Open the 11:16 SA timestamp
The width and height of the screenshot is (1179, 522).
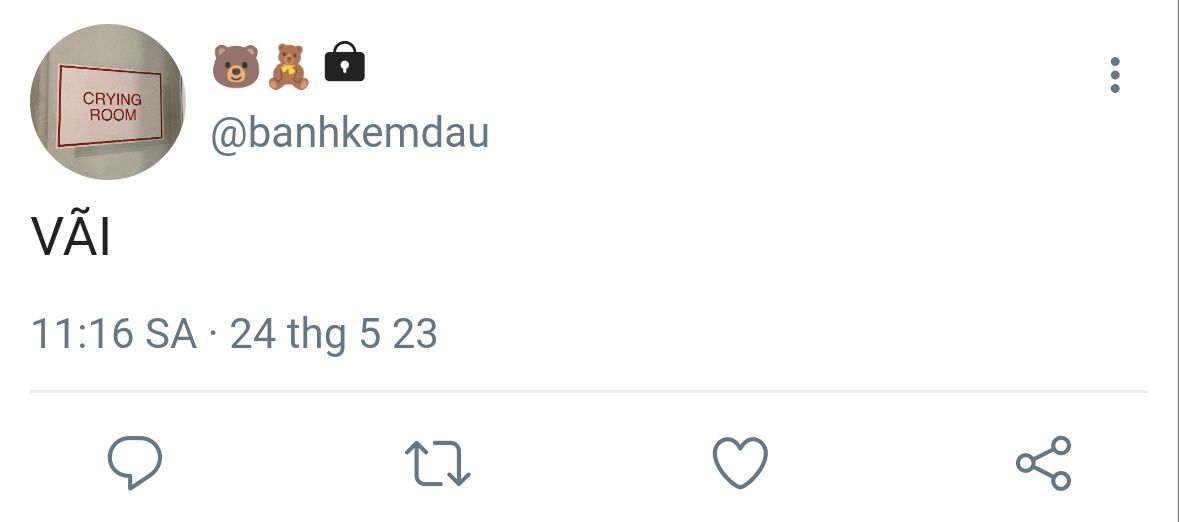[114, 333]
